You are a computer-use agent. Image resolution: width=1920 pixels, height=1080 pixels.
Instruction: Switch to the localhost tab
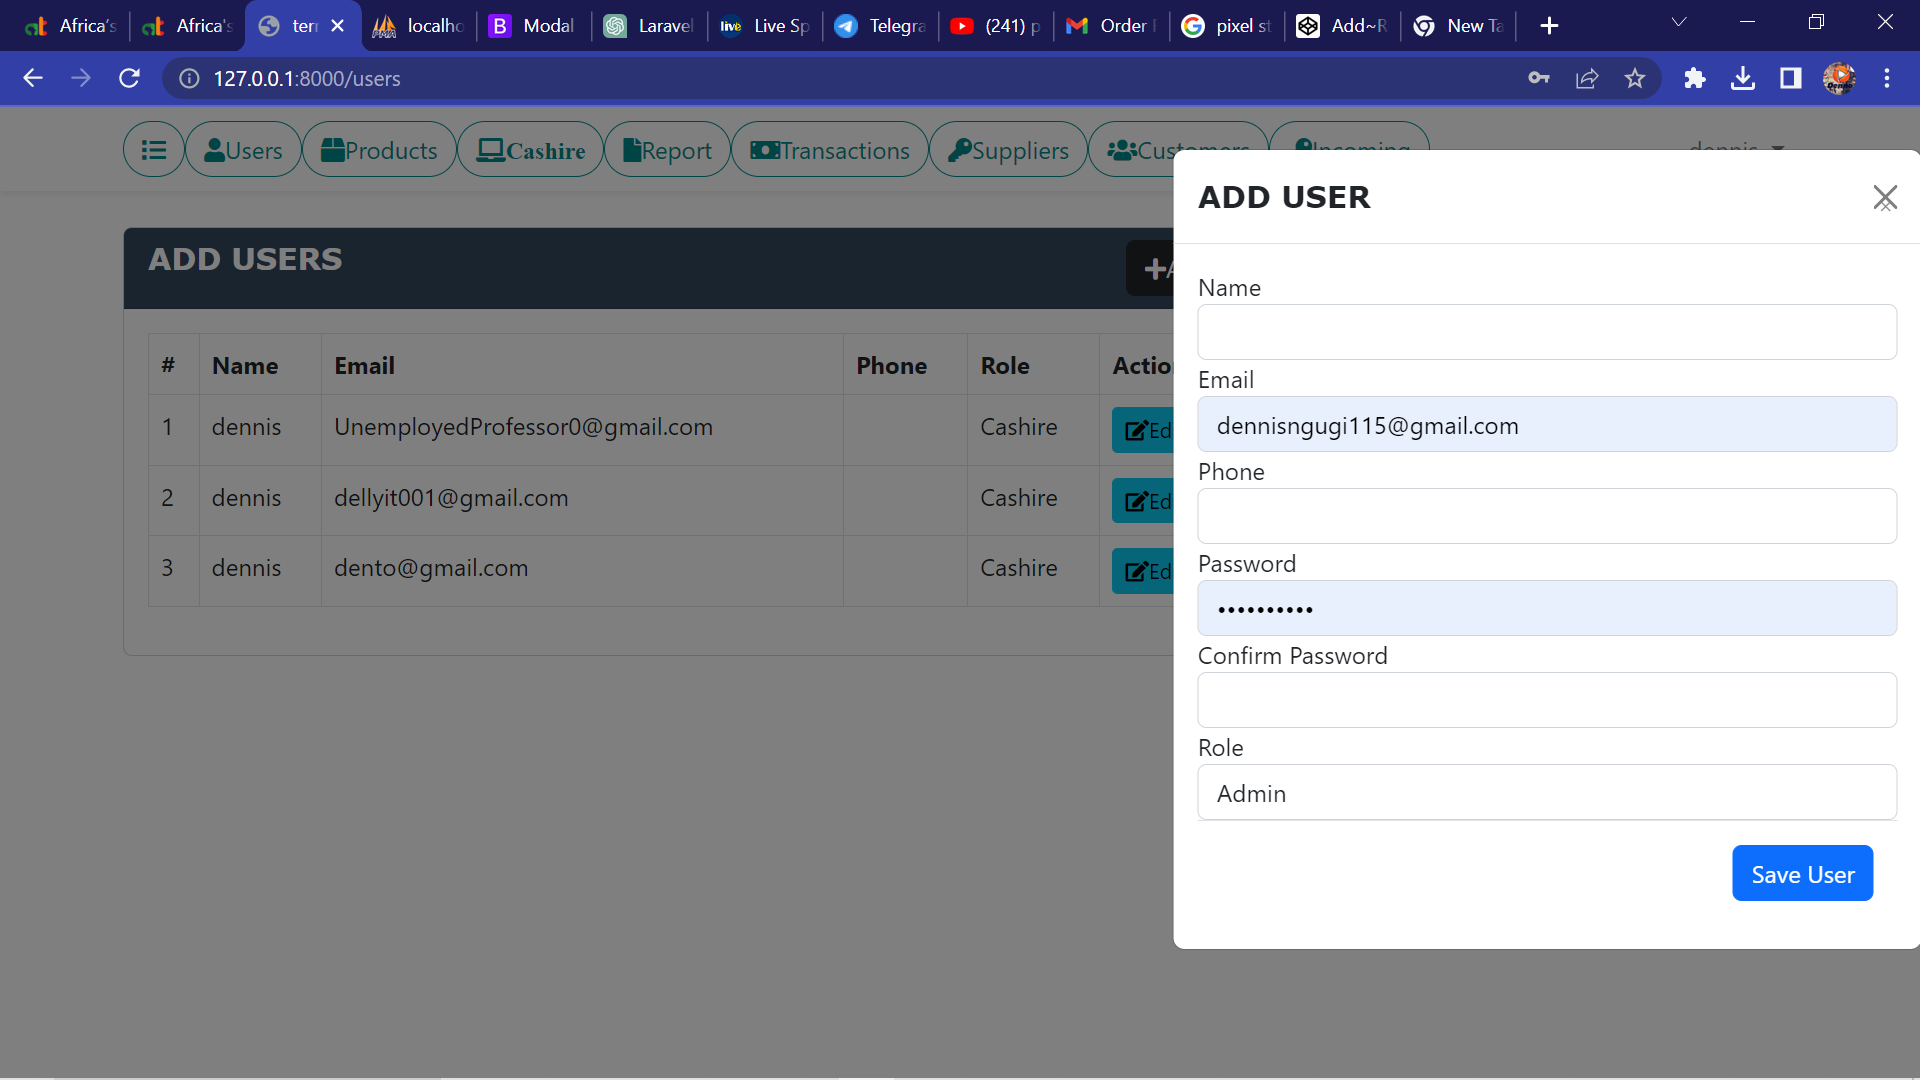(x=419, y=26)
